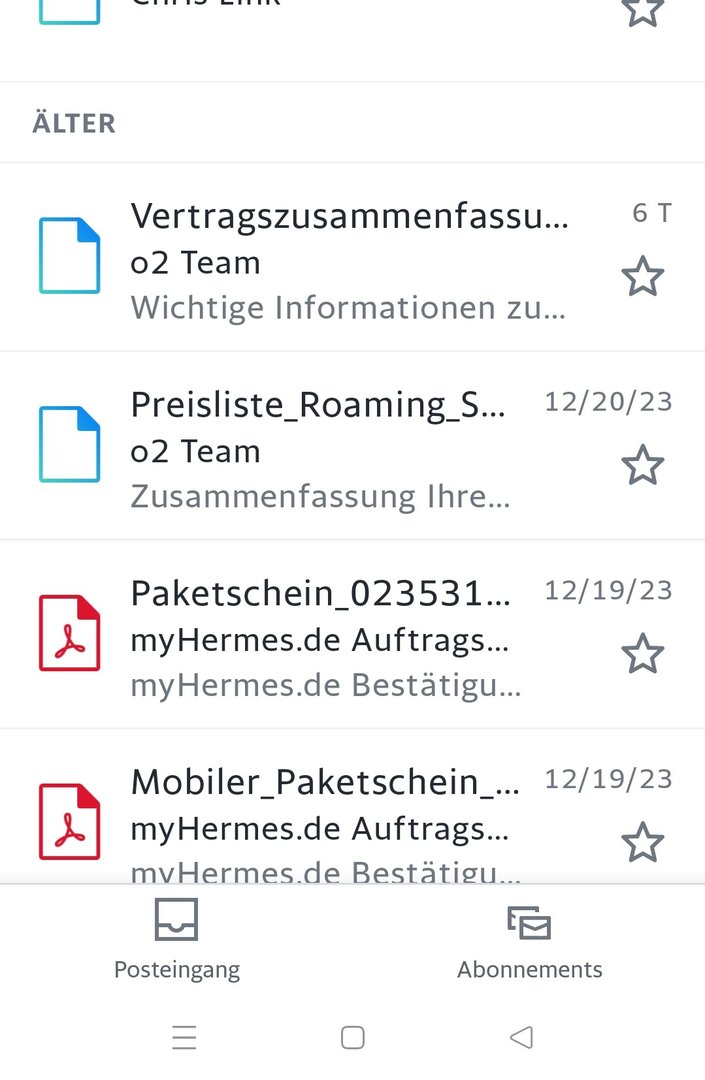Open the Mobiler_Paketschein document title
This screenshot has width=705, height=1080.
[324, 781]
